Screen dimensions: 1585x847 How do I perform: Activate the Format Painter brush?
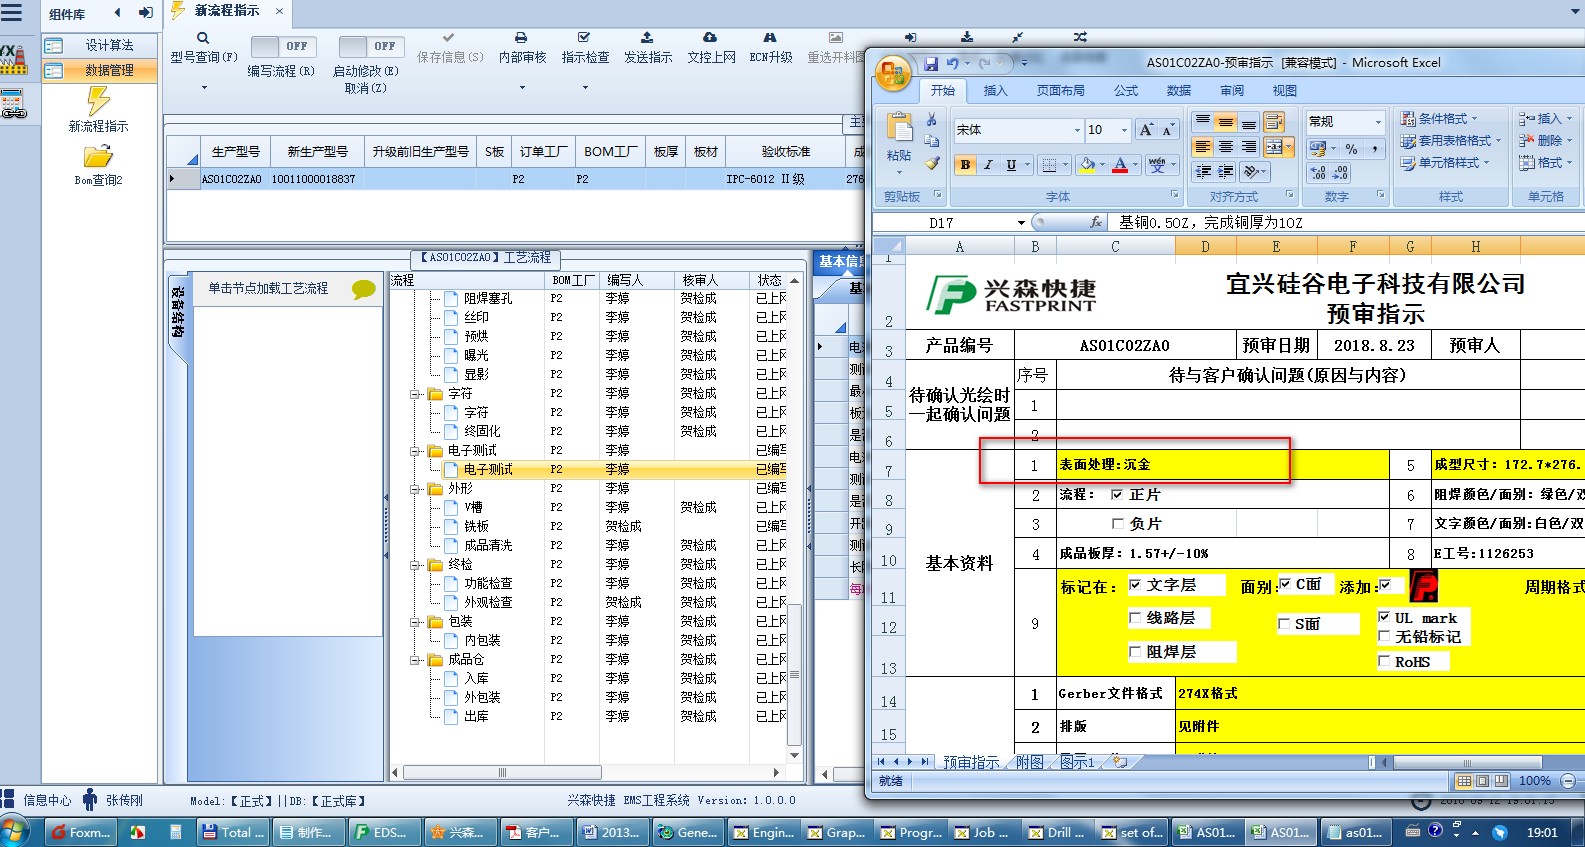(932, 163)
